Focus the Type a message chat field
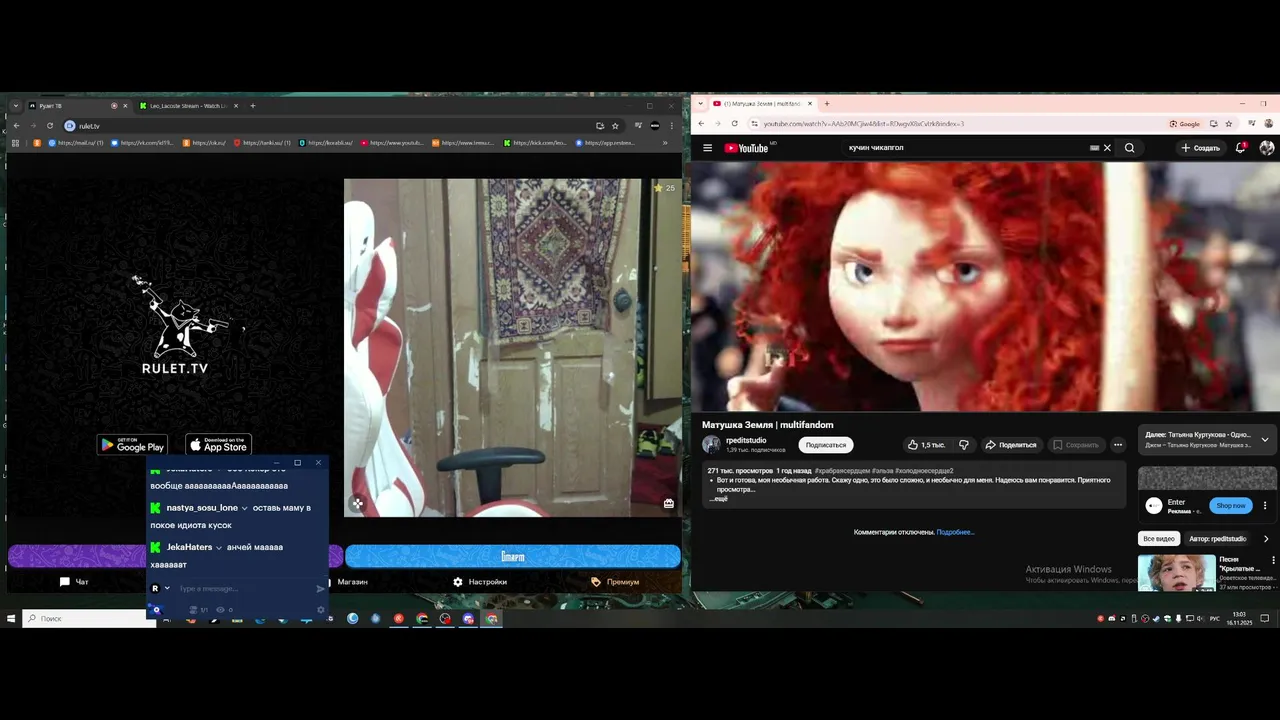The image size is (1280, 720). tap(245, 589)
